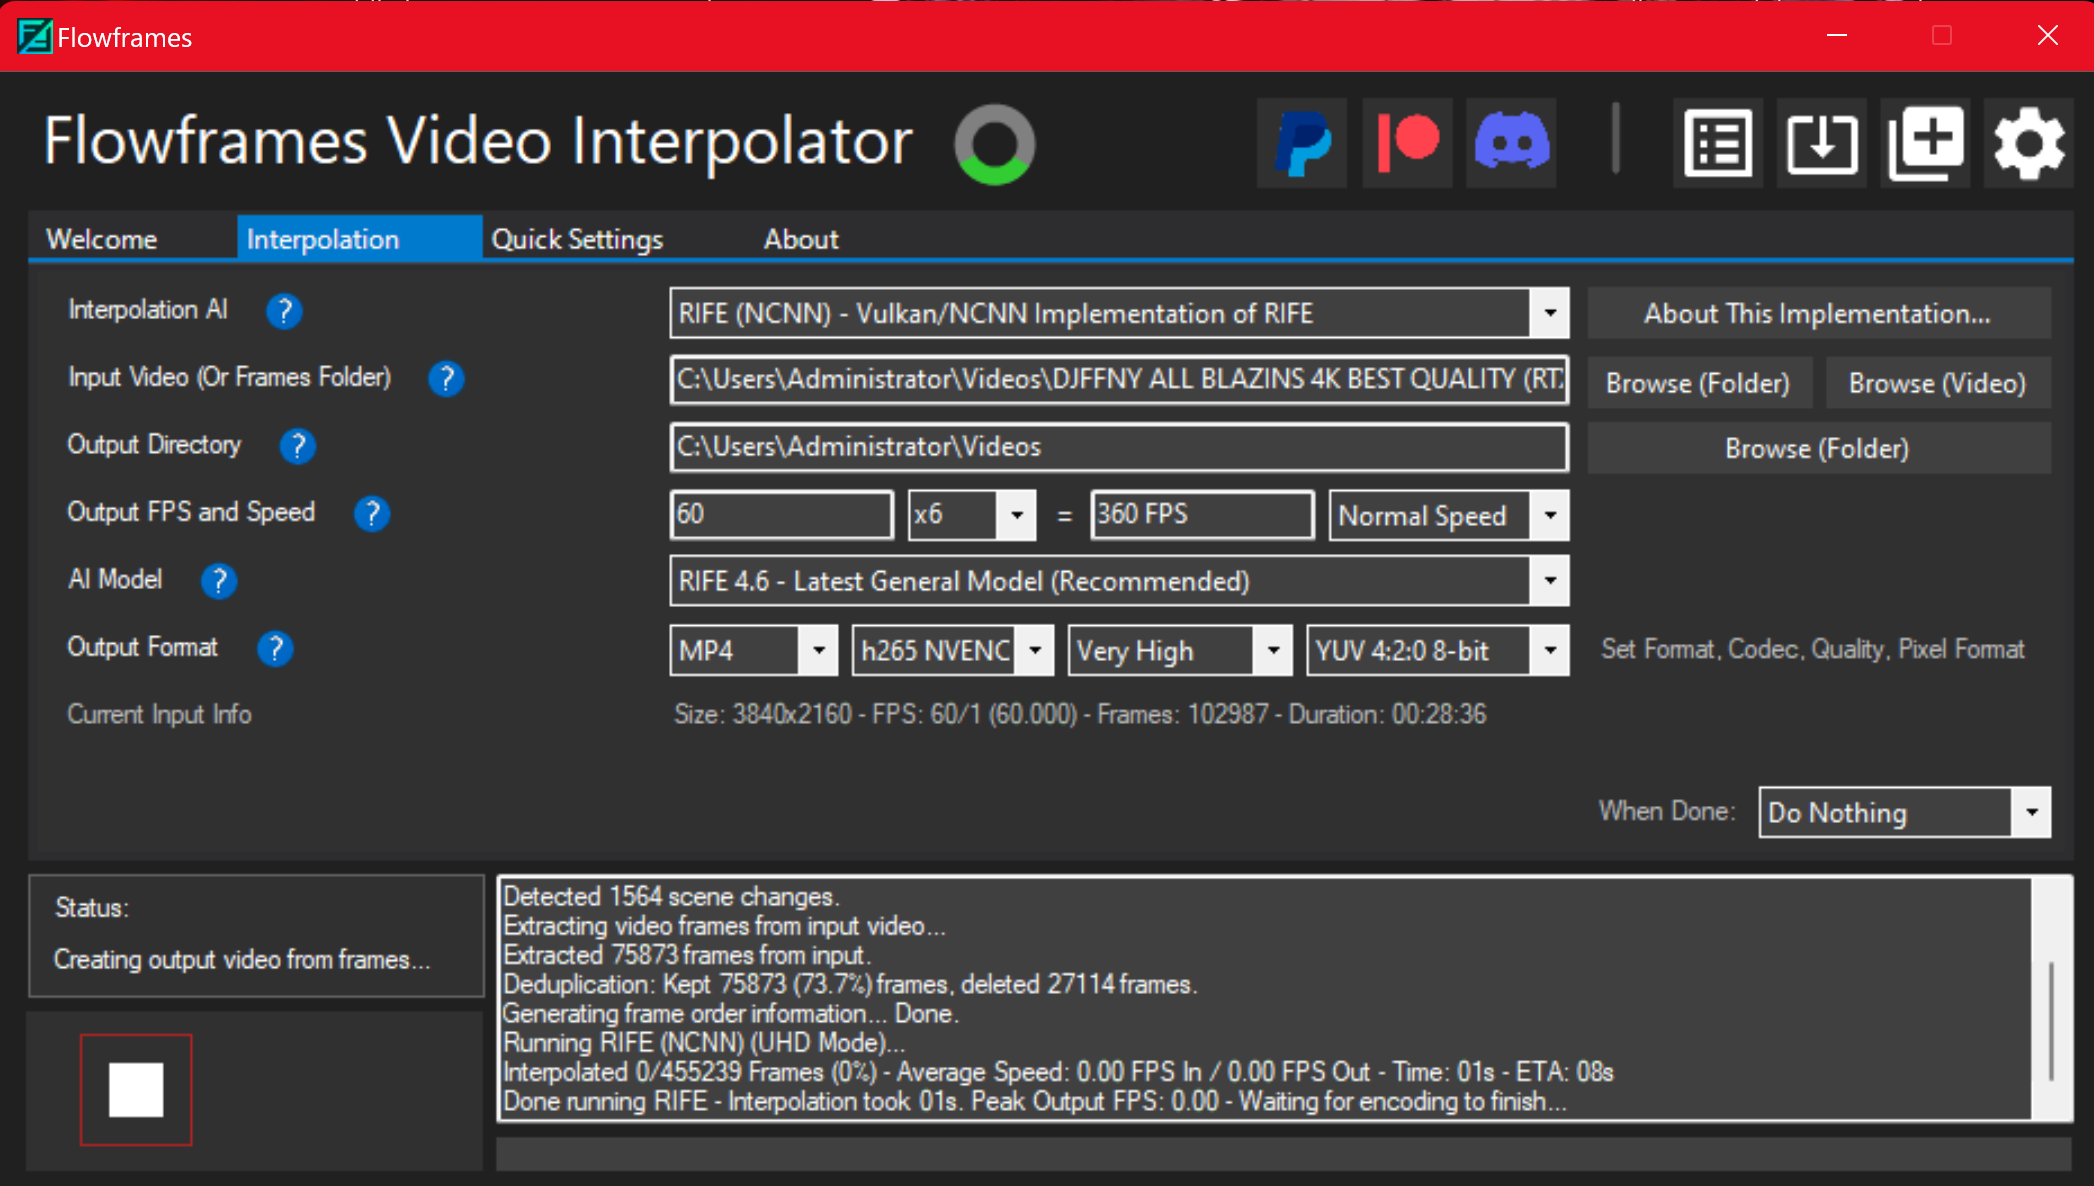2094x1186 pixels.
Task: Click the Interpolation AI help icon
Action: (x=284, y=311)
